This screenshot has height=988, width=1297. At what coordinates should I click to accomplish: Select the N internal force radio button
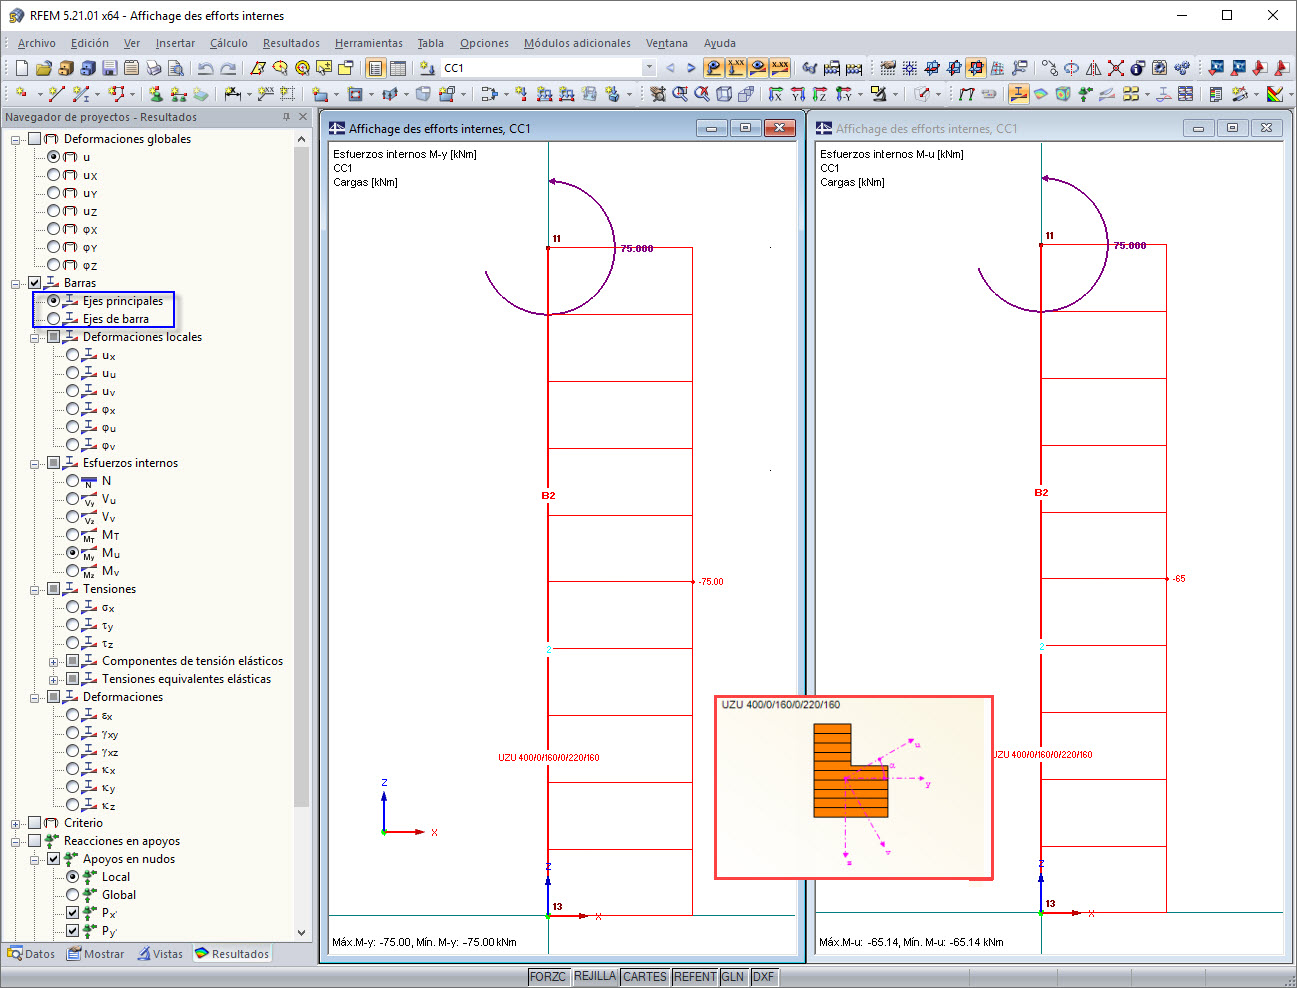coord(73,481)
